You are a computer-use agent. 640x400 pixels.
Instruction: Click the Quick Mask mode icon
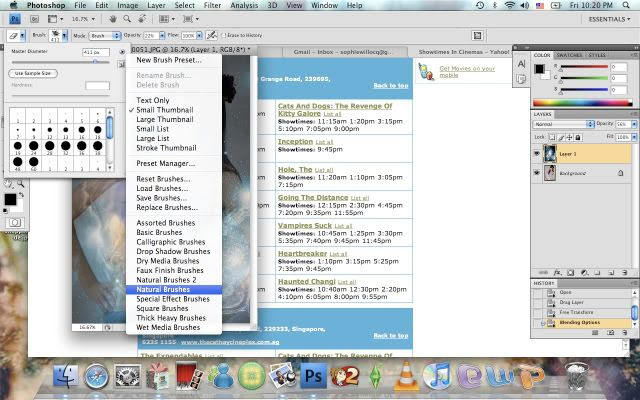pyautogui.click(x=15, y=222)
